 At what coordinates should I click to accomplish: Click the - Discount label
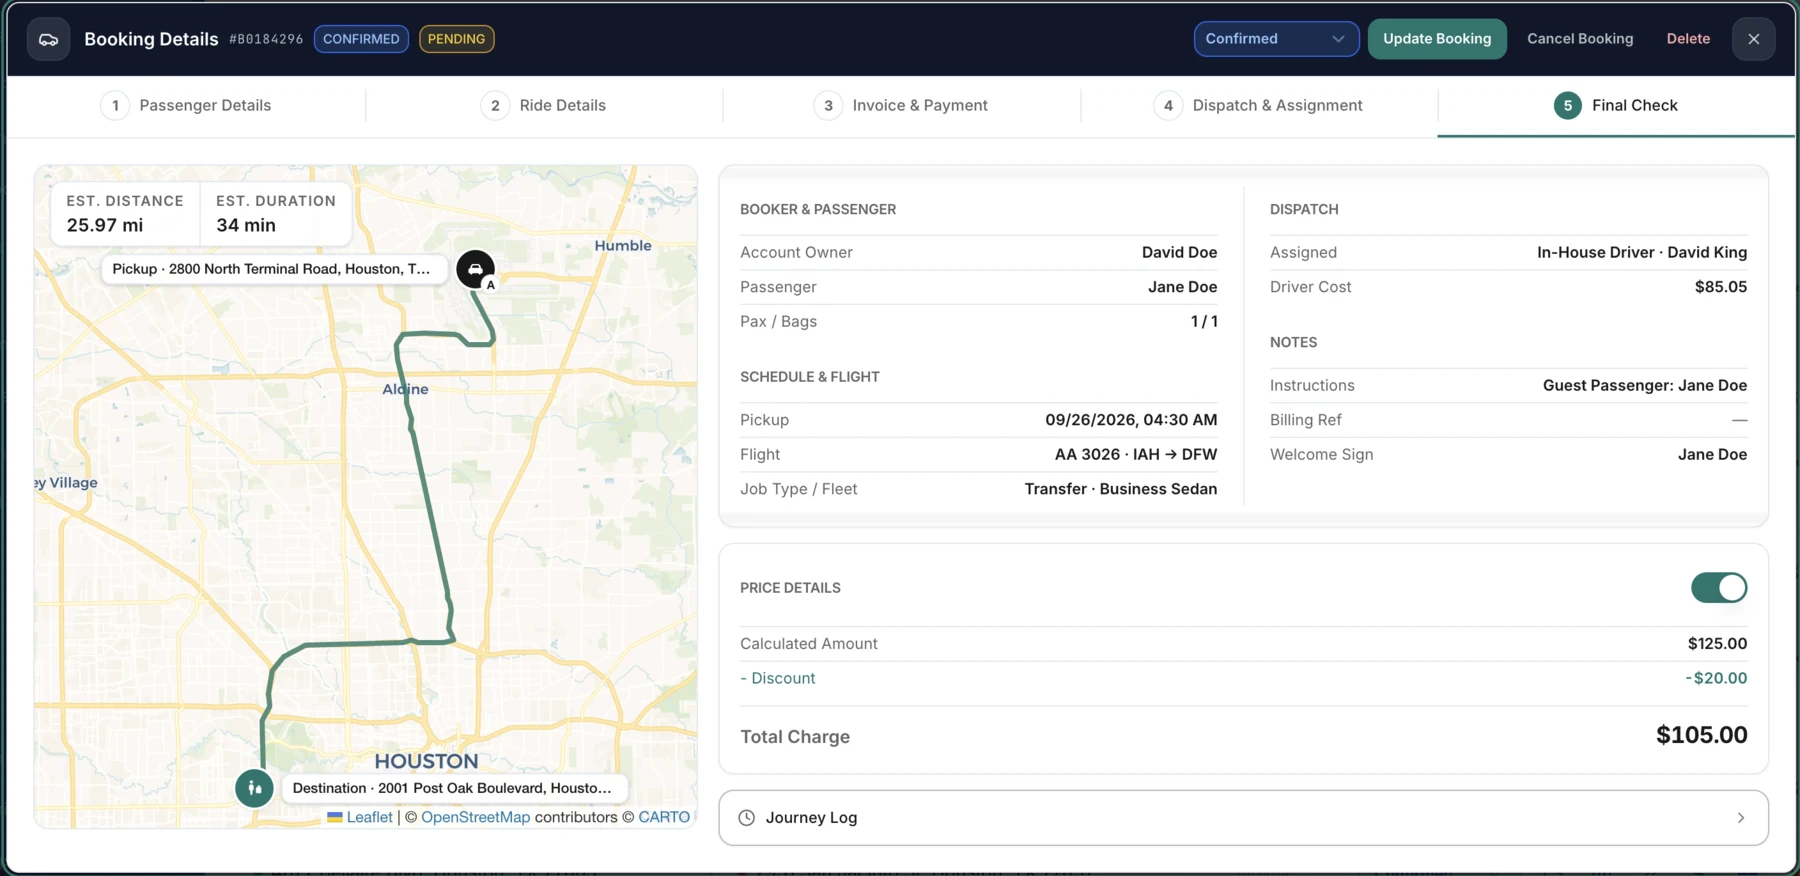tap(778, 678)
